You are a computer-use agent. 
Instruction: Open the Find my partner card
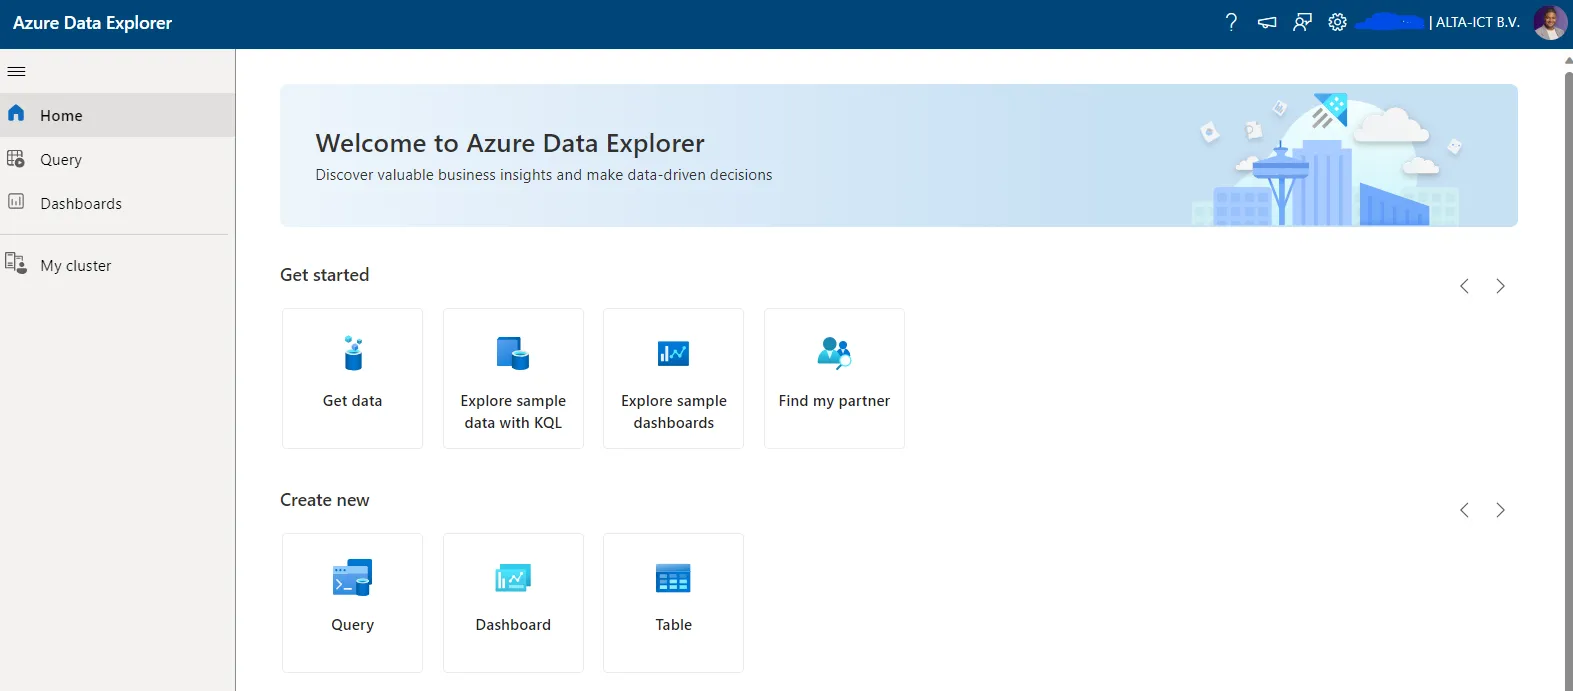(834, 378)
